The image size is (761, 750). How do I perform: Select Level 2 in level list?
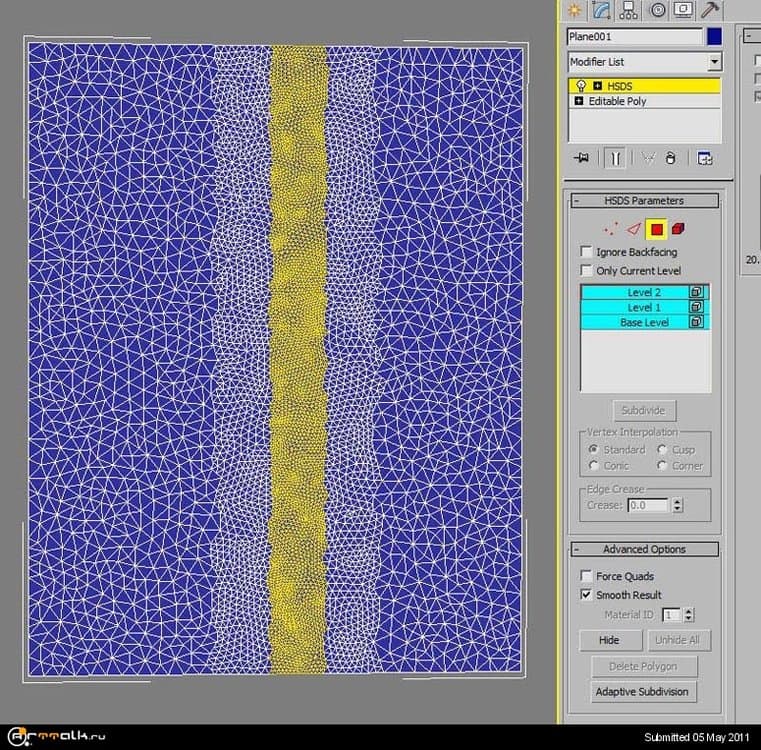pyautogui.click(x=645, y=292)
